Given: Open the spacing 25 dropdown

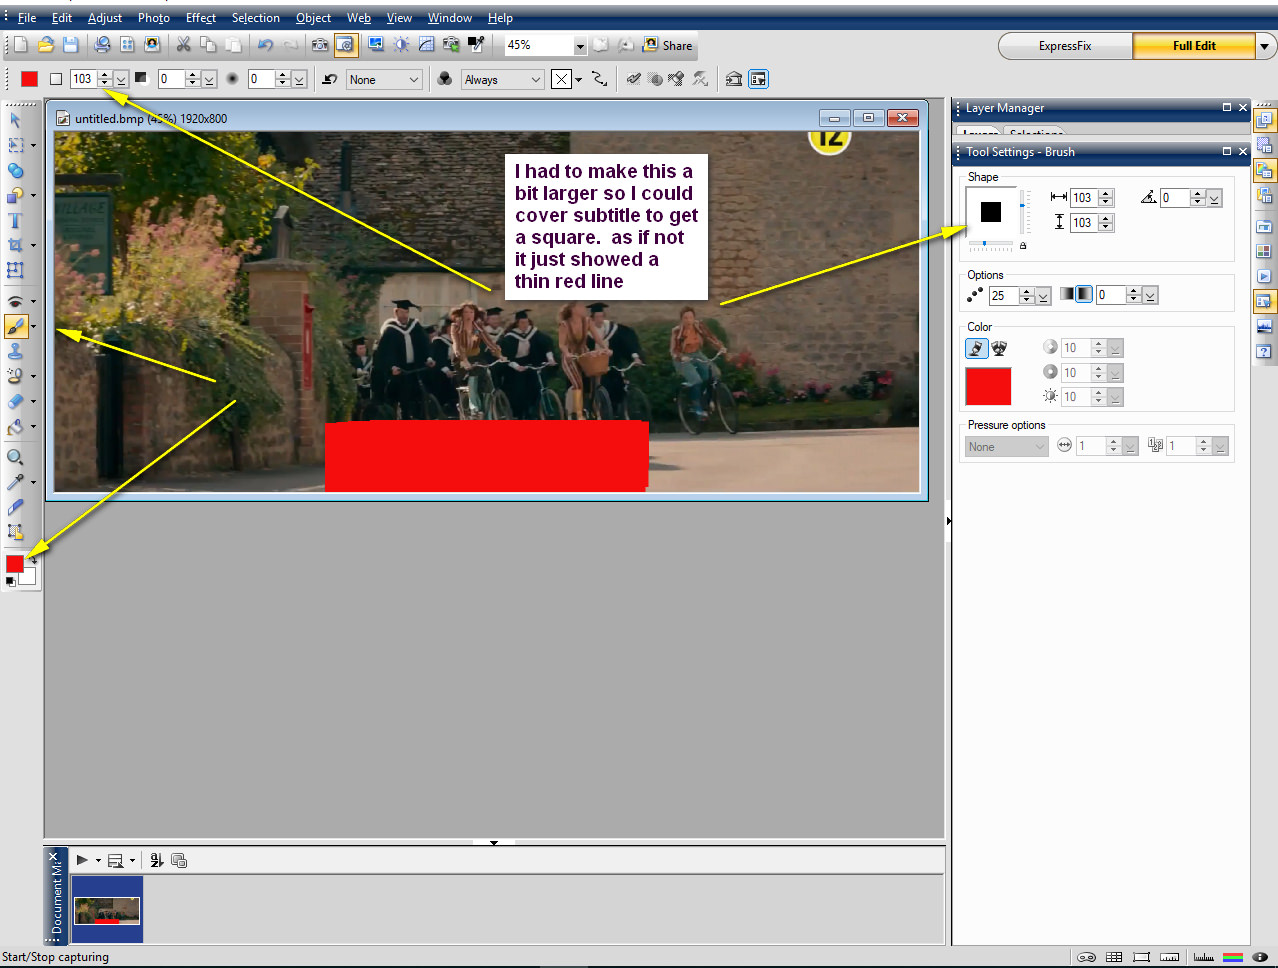Looking at the screenshot, I should (x=1043, y=296).
